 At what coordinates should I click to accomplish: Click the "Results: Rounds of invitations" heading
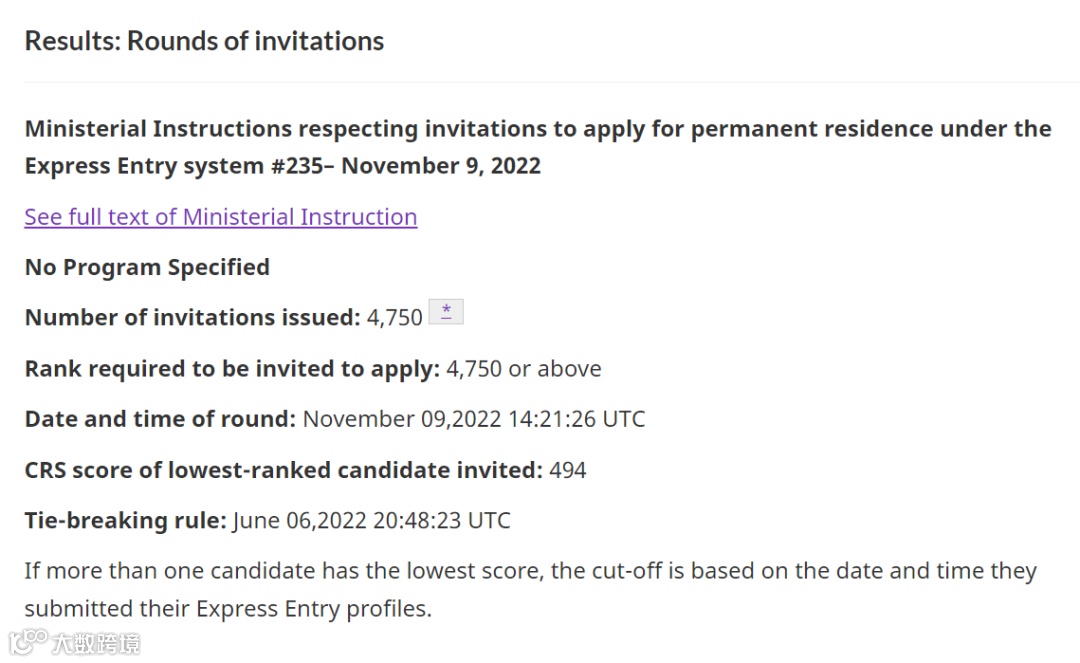[x=204, y=41]
